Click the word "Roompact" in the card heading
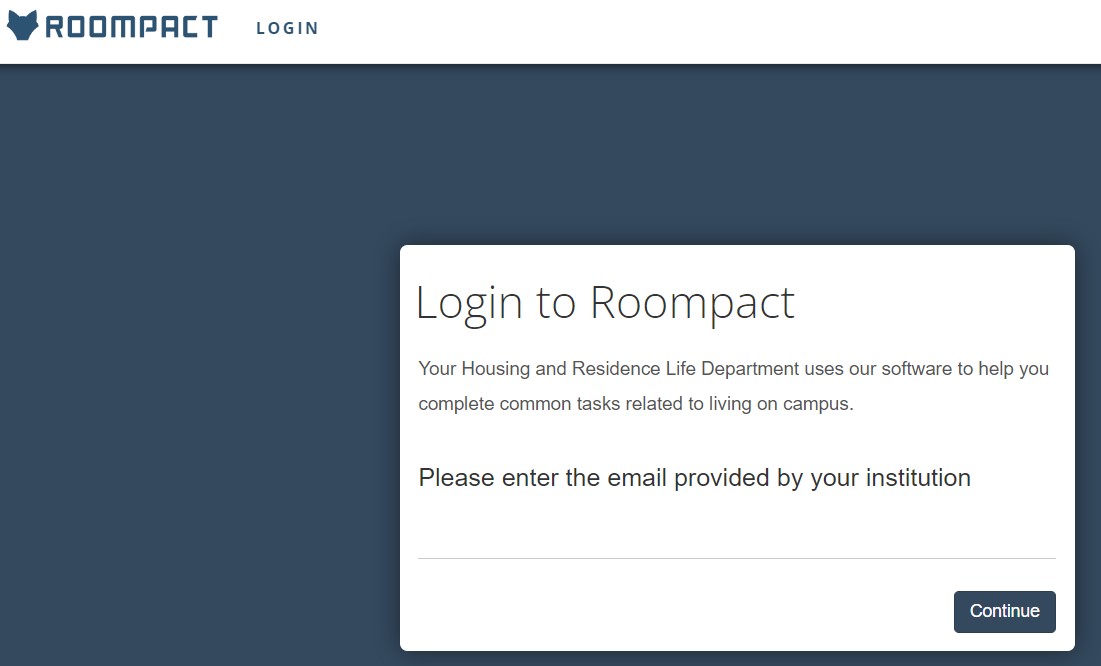This screenshot has width=1101, height=666. 692,302
